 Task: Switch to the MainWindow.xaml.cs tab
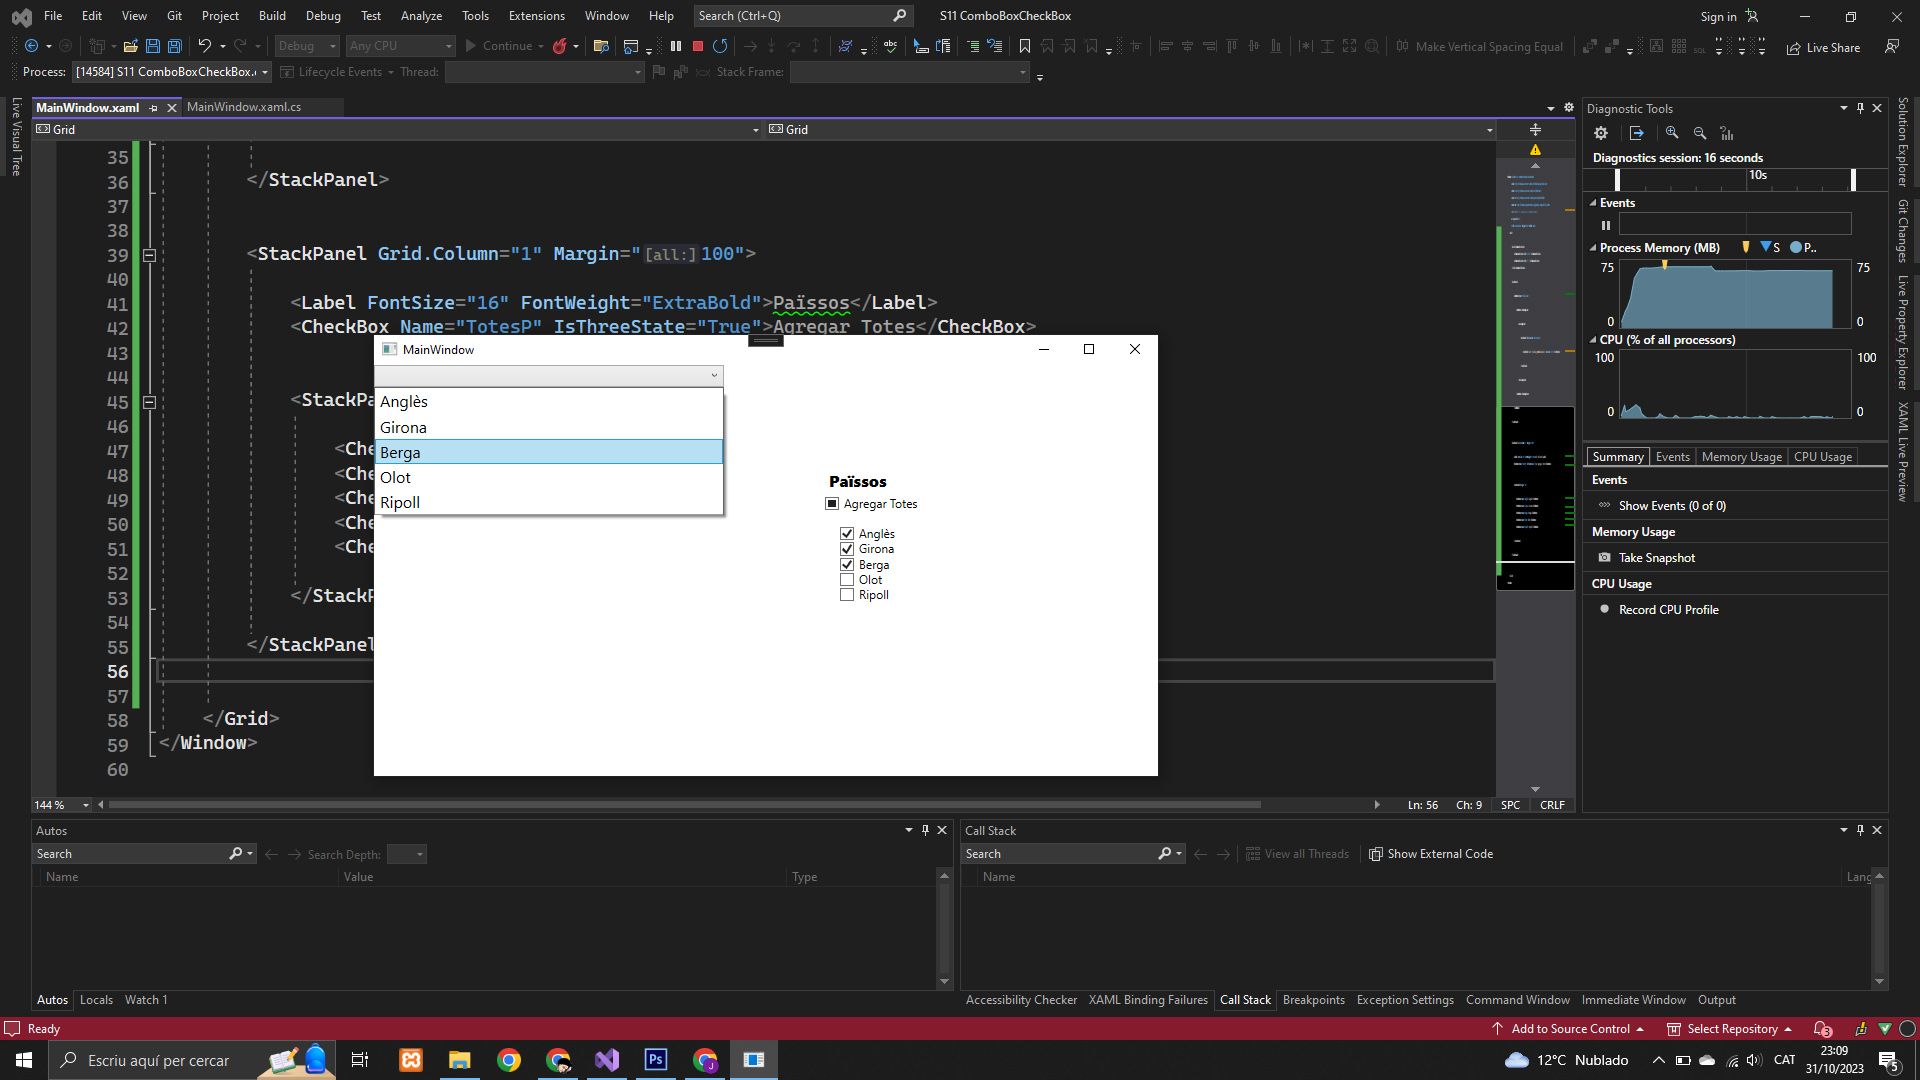coord(244,107)
